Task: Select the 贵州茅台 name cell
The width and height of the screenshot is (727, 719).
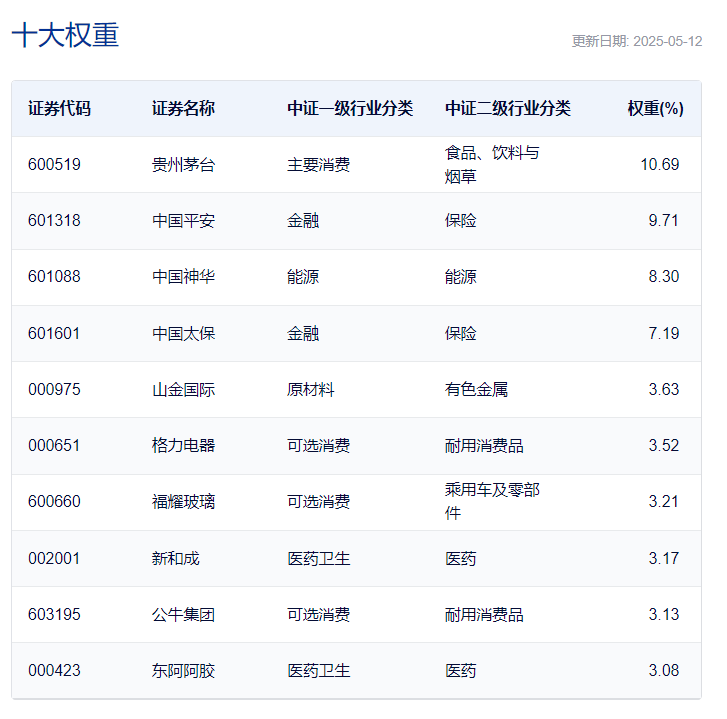Action: pyautogui.click(x=183, y=165)
